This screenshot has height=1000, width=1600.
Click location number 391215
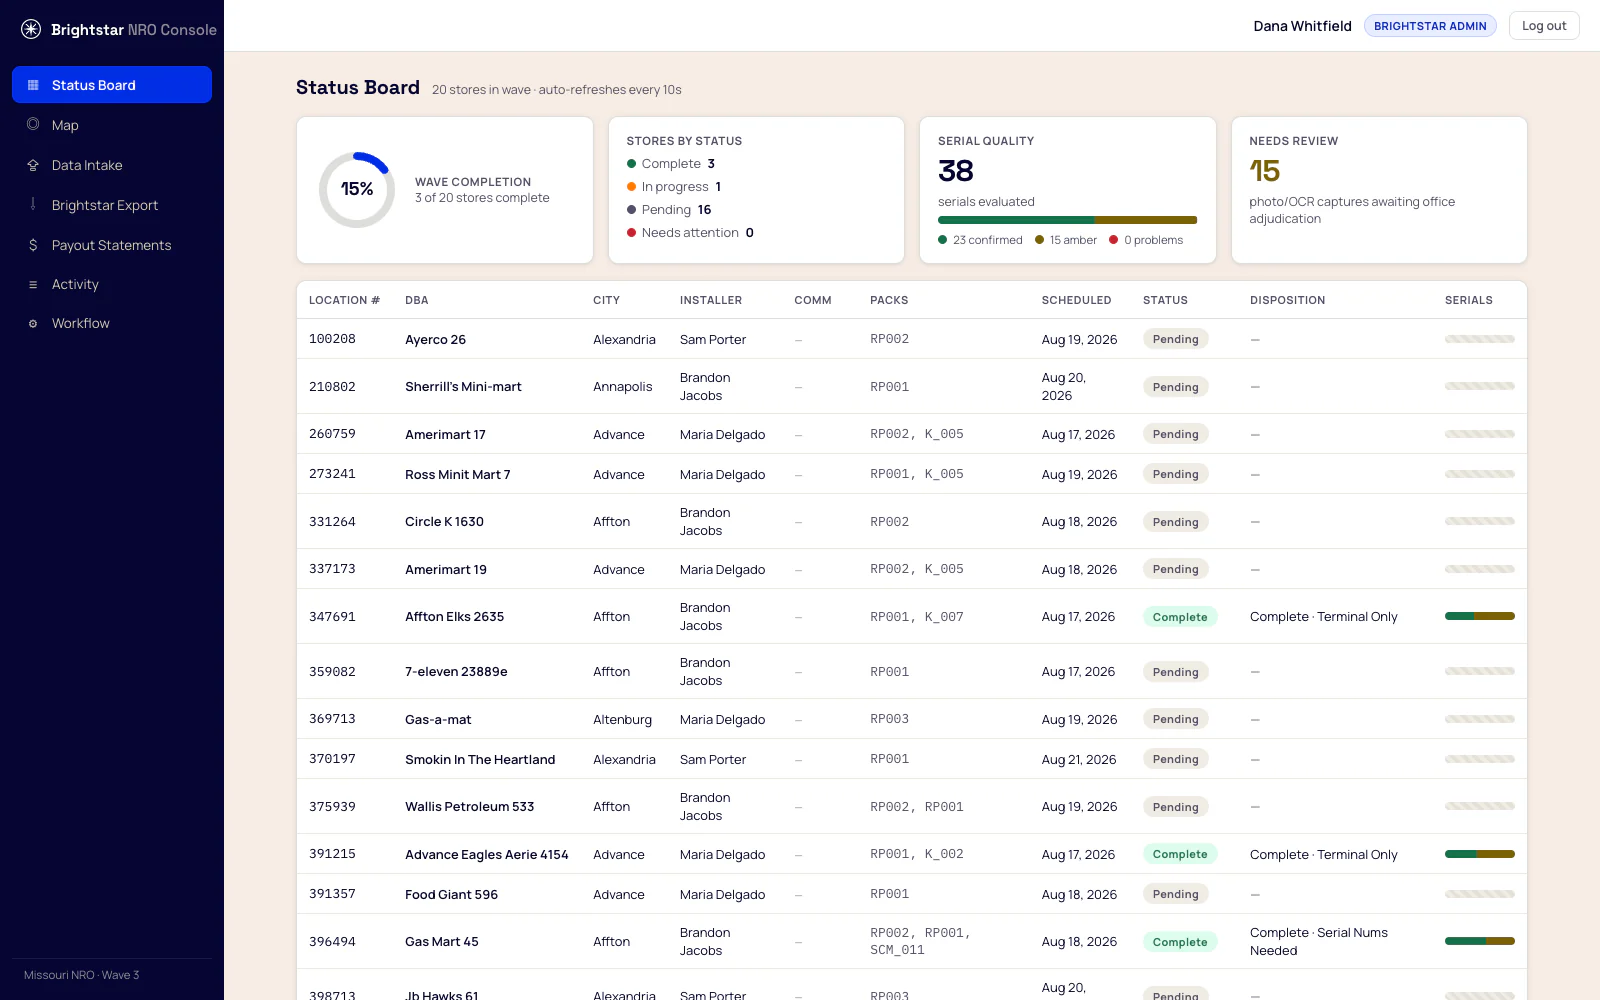click(x=332, y=854)
